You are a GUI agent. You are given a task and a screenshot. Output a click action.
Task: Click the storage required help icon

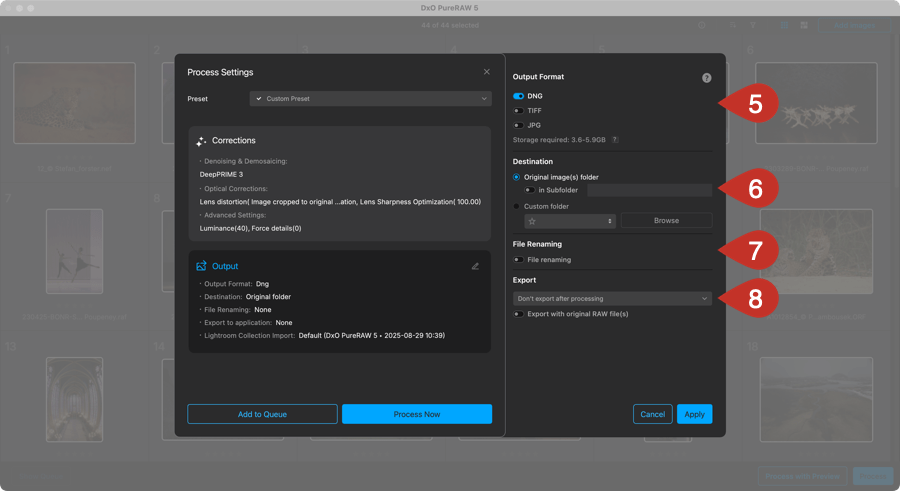pos(615,140)
